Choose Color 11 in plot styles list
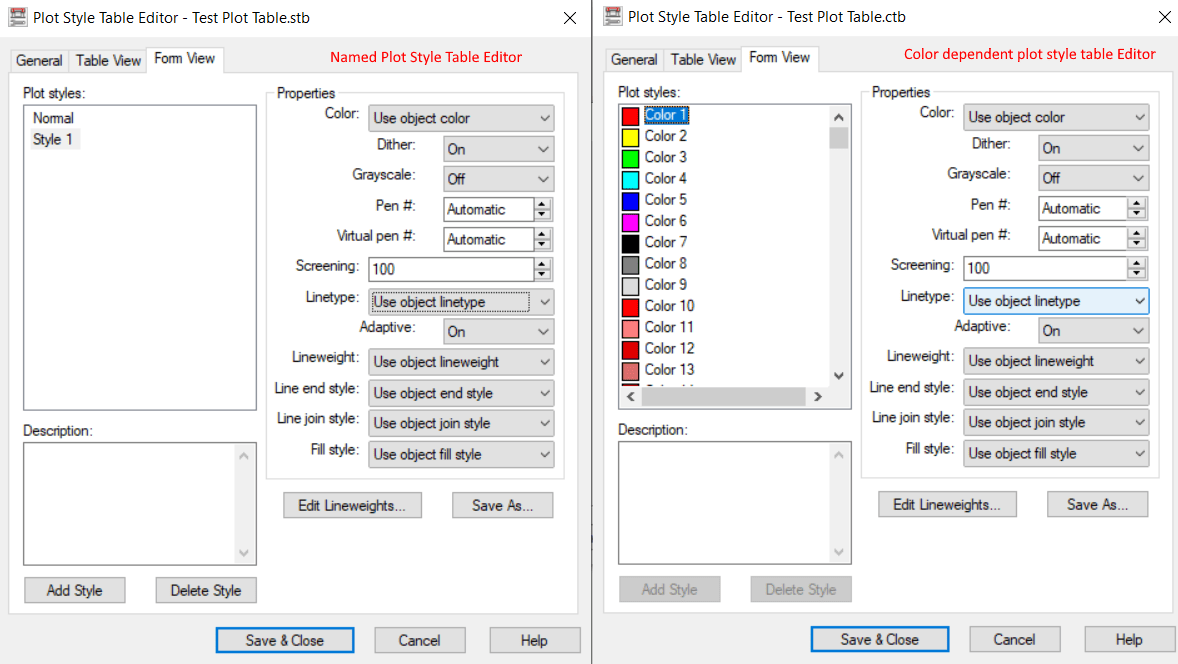 coord(669,327)
